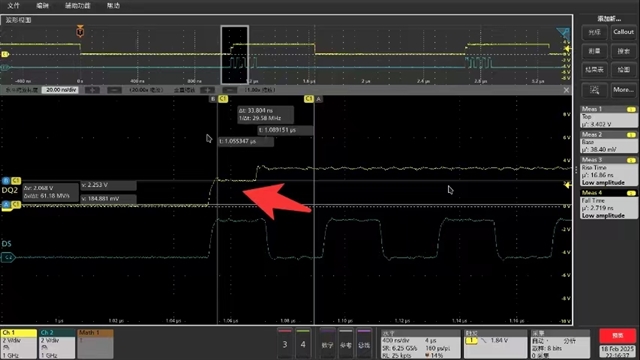Close the zoom view panel
The height and width of the screenshot is (360, 640).
pos(566,90)
